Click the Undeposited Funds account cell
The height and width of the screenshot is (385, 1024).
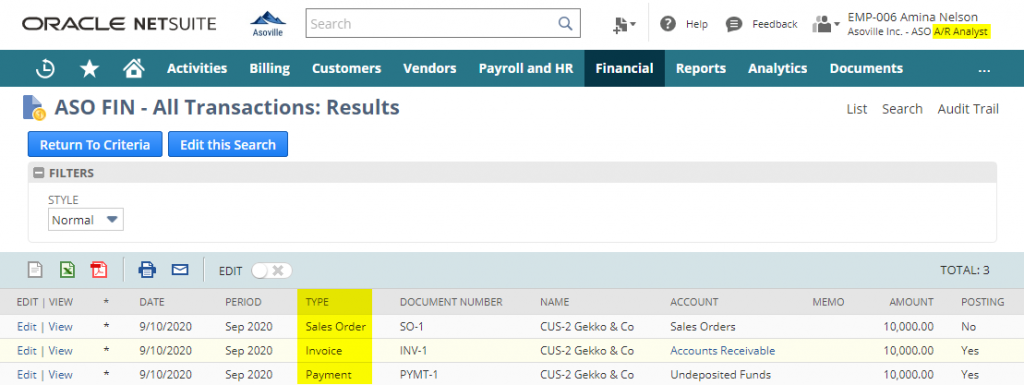pyautogui.click(x=720, y=375)
